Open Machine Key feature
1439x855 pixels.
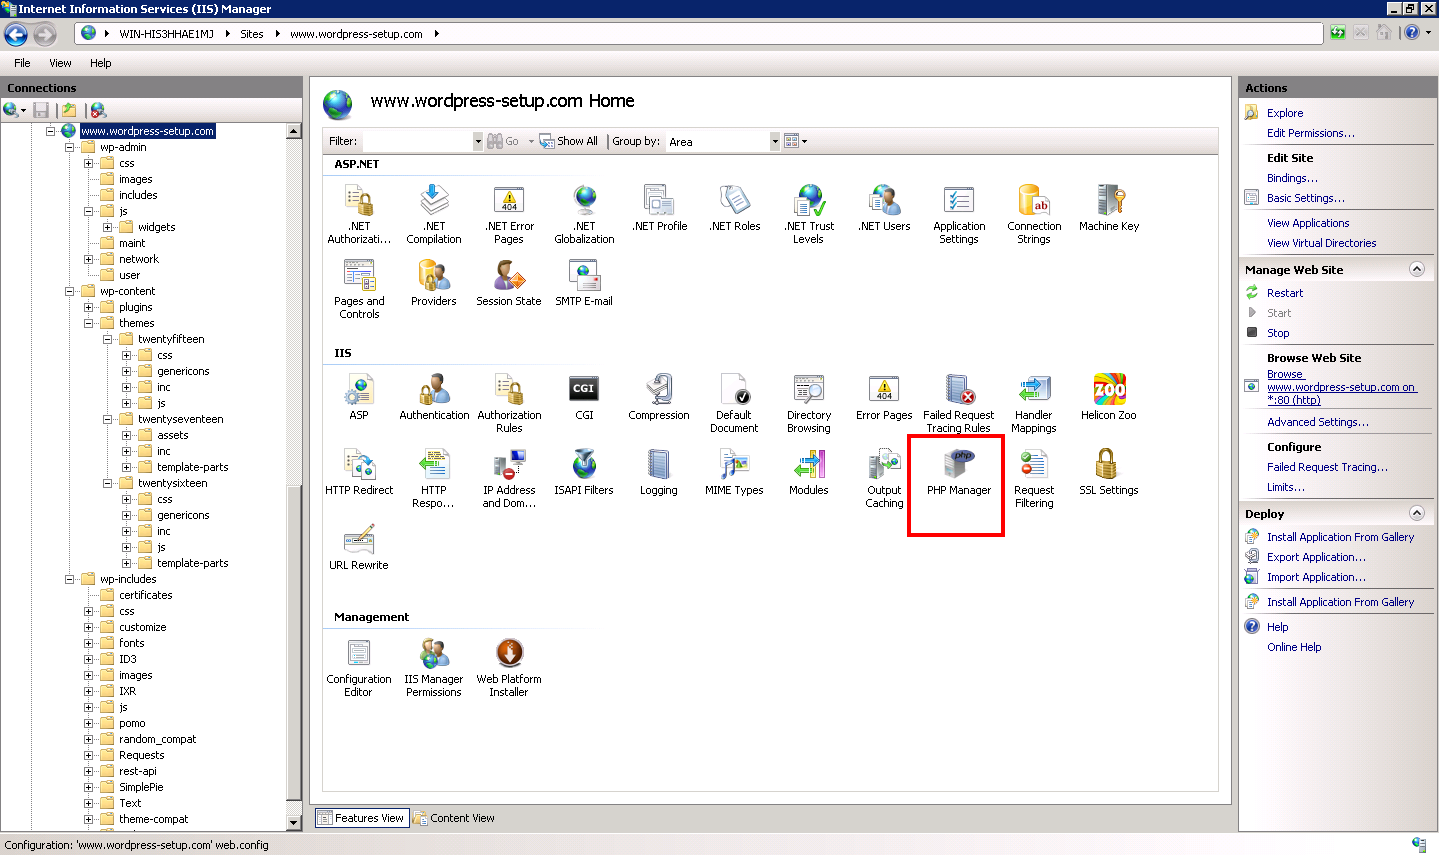click(x=1108, y=209)
